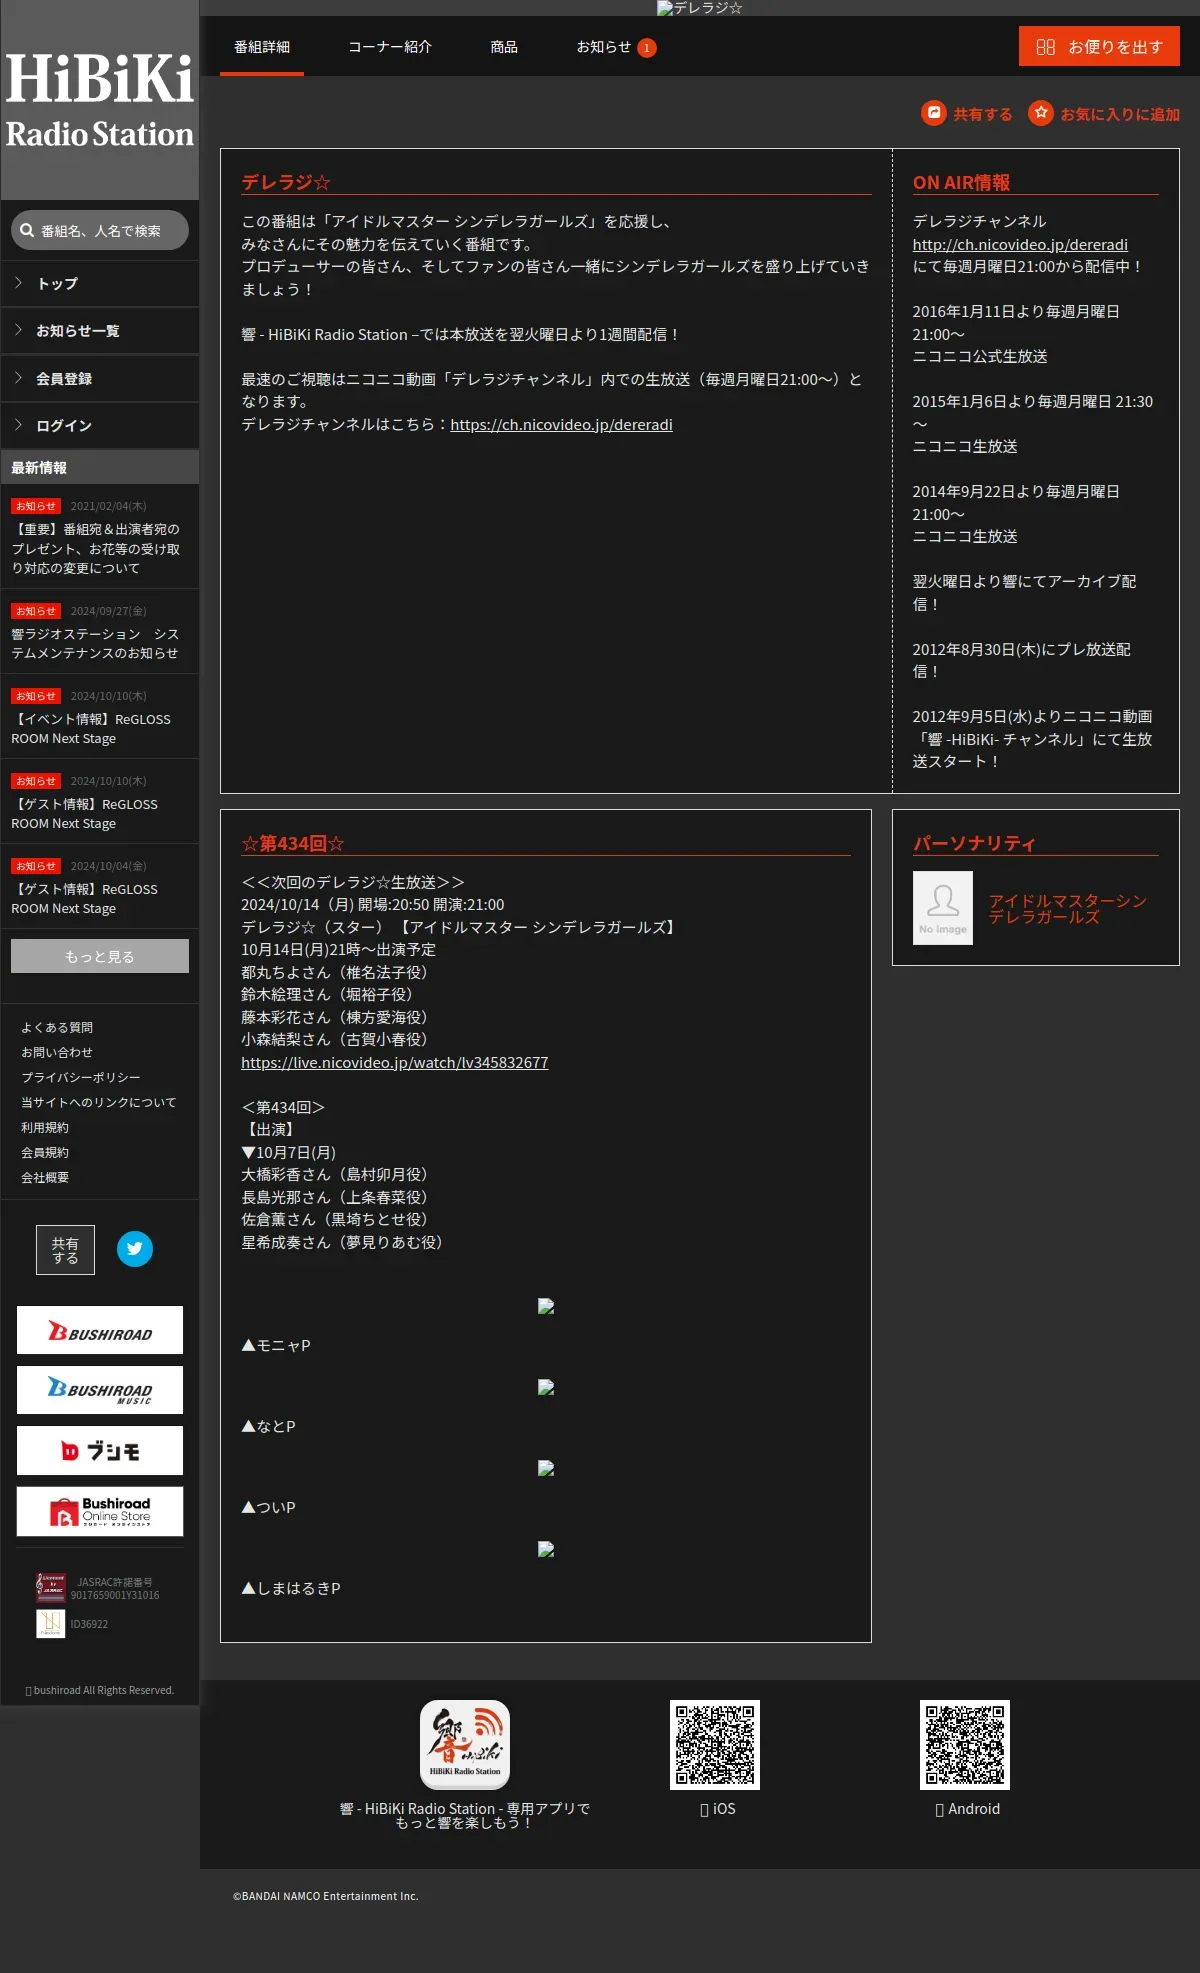Open 会員登録 in sidebar
This screenshot has height=1973, width=1200.
[100, 379]
